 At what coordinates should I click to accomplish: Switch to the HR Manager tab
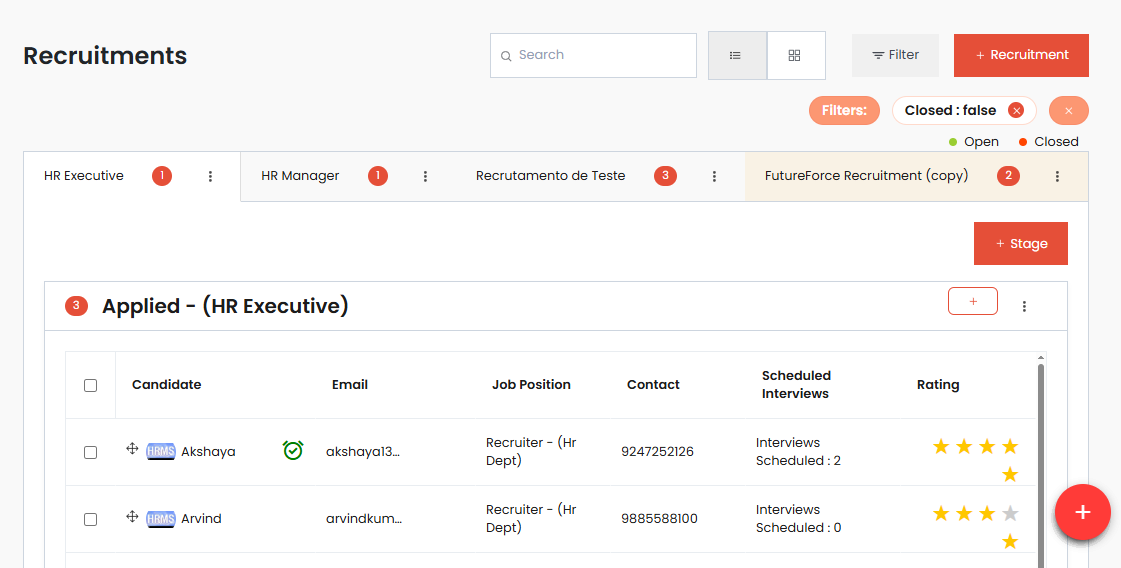pyautogui.click(x=300, y=176)
